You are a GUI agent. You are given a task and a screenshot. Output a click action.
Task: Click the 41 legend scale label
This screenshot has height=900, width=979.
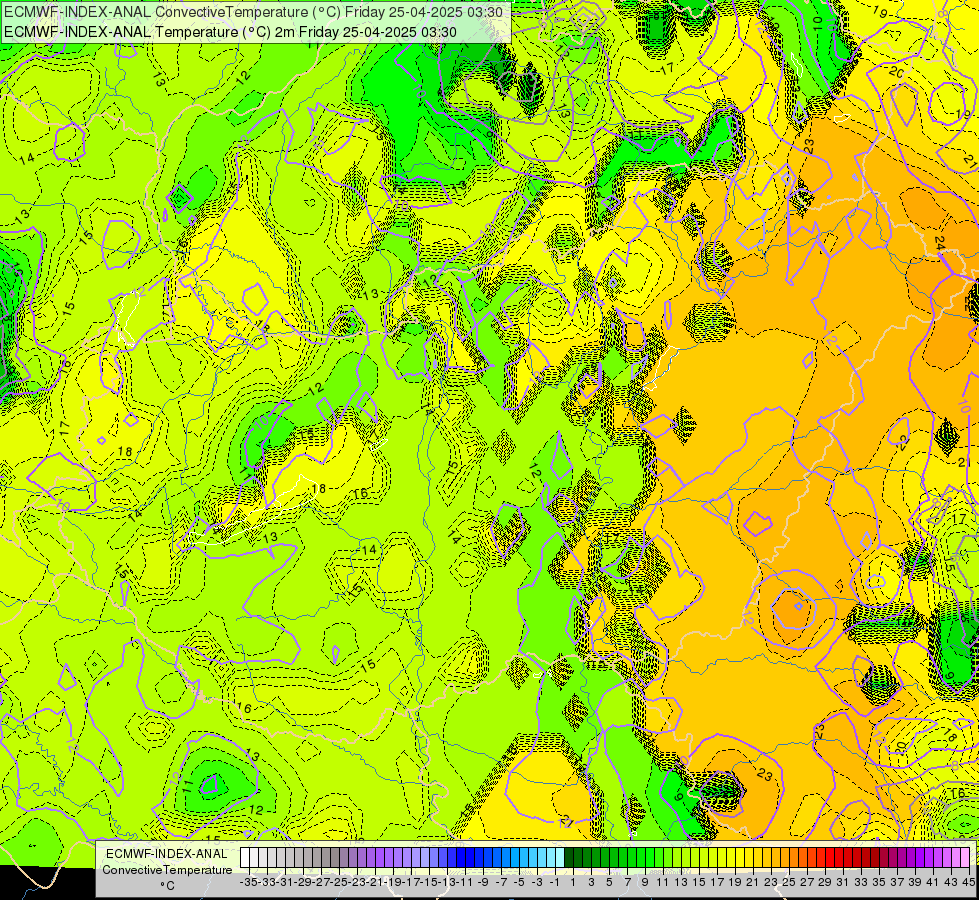point(932,883)
